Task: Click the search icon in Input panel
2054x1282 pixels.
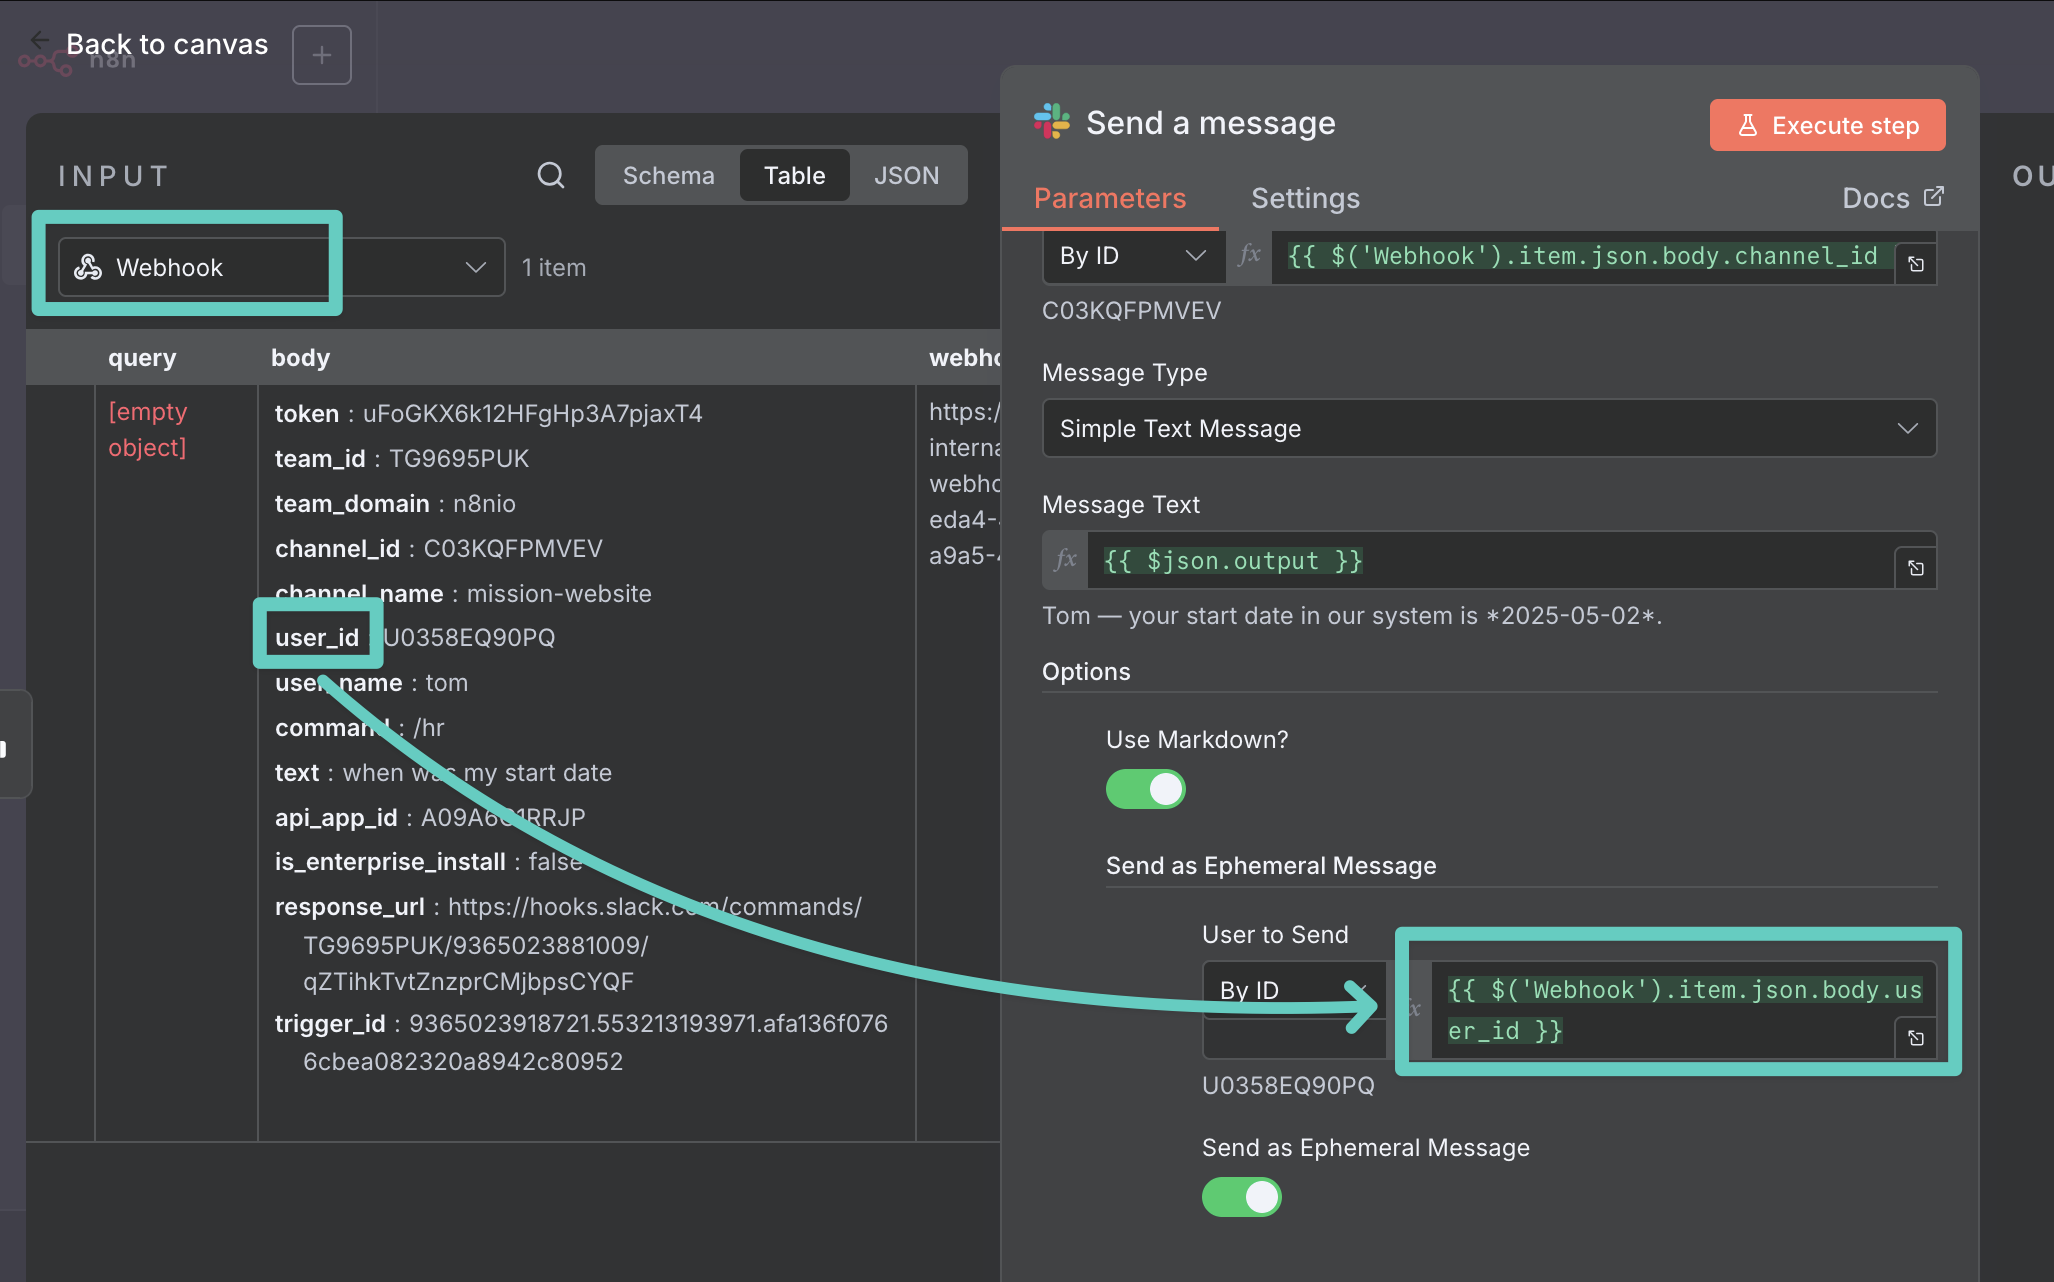Action: click(x=550, y=175)
